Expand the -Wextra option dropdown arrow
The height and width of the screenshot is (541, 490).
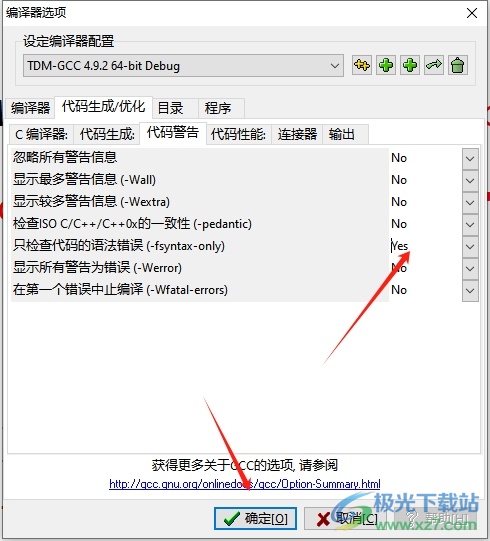(x=470, y=202)
